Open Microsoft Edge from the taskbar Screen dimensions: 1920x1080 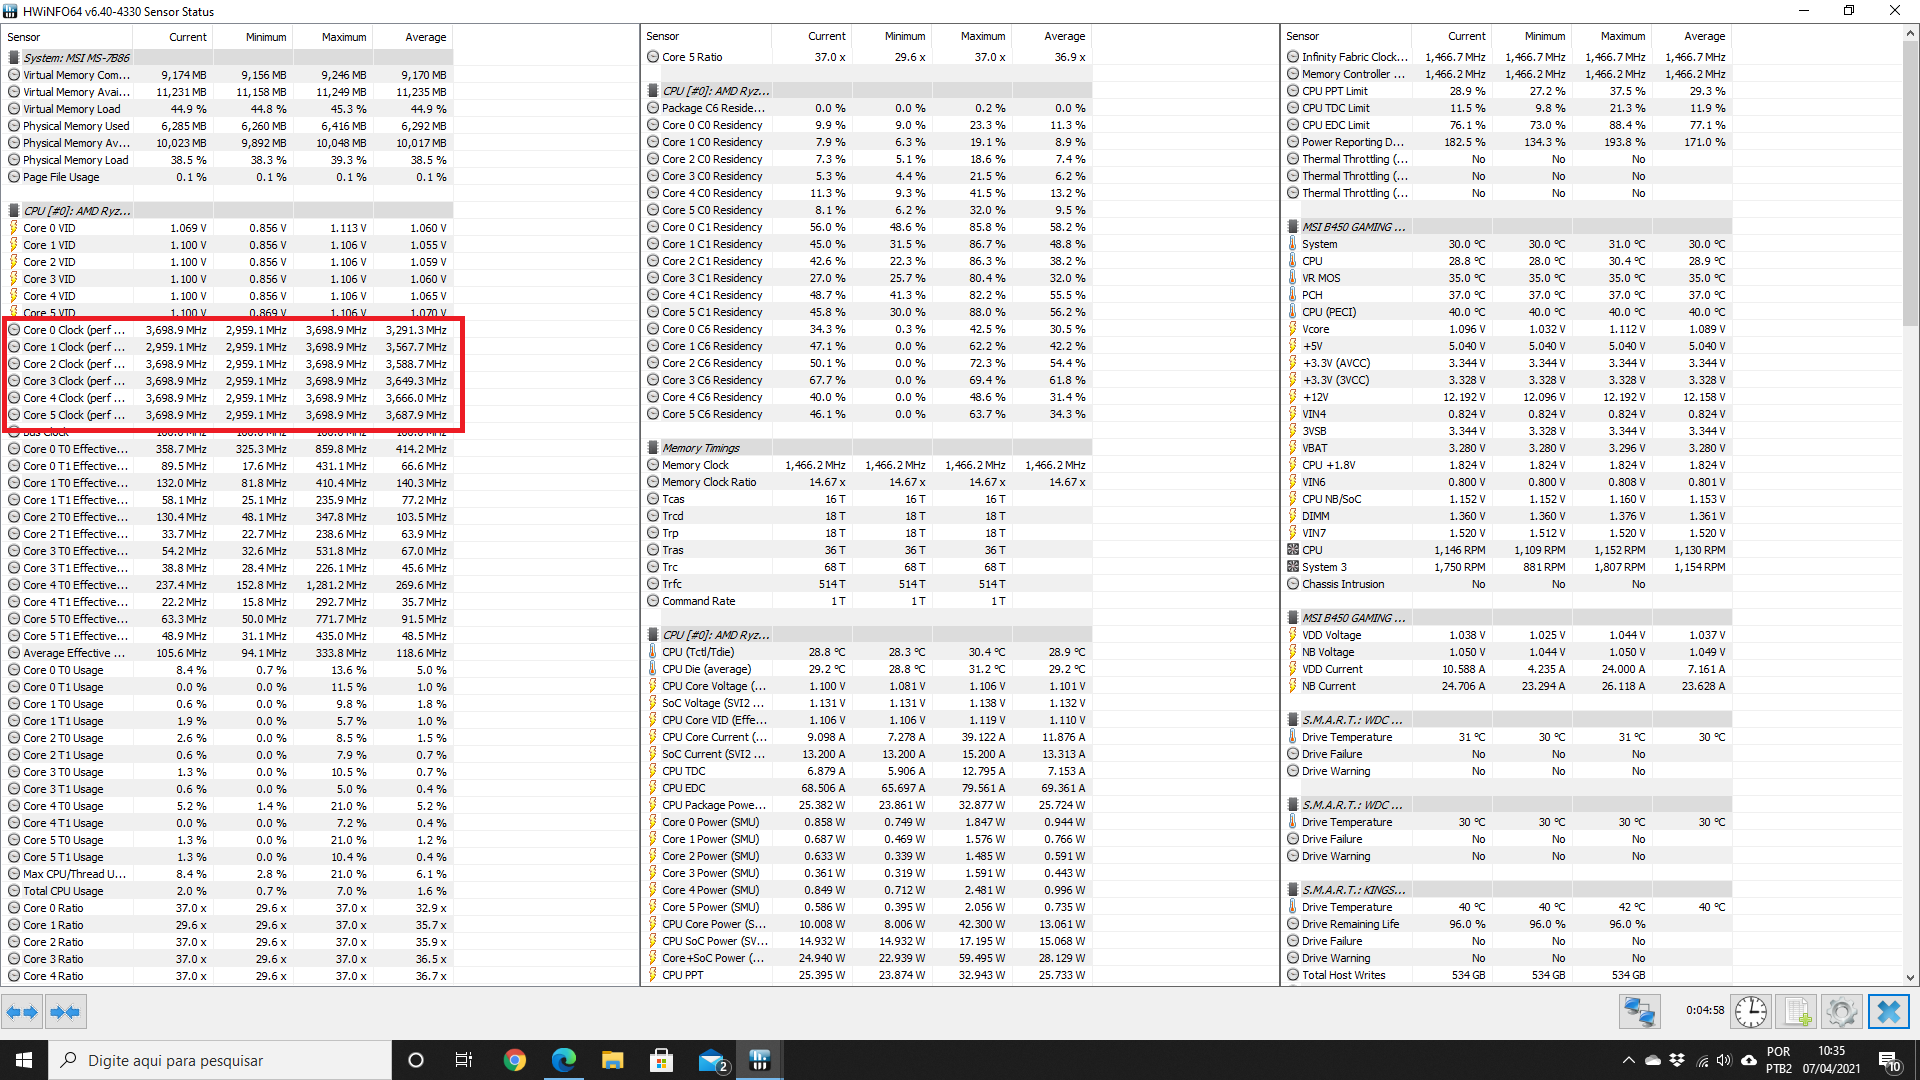[563, 1060]
